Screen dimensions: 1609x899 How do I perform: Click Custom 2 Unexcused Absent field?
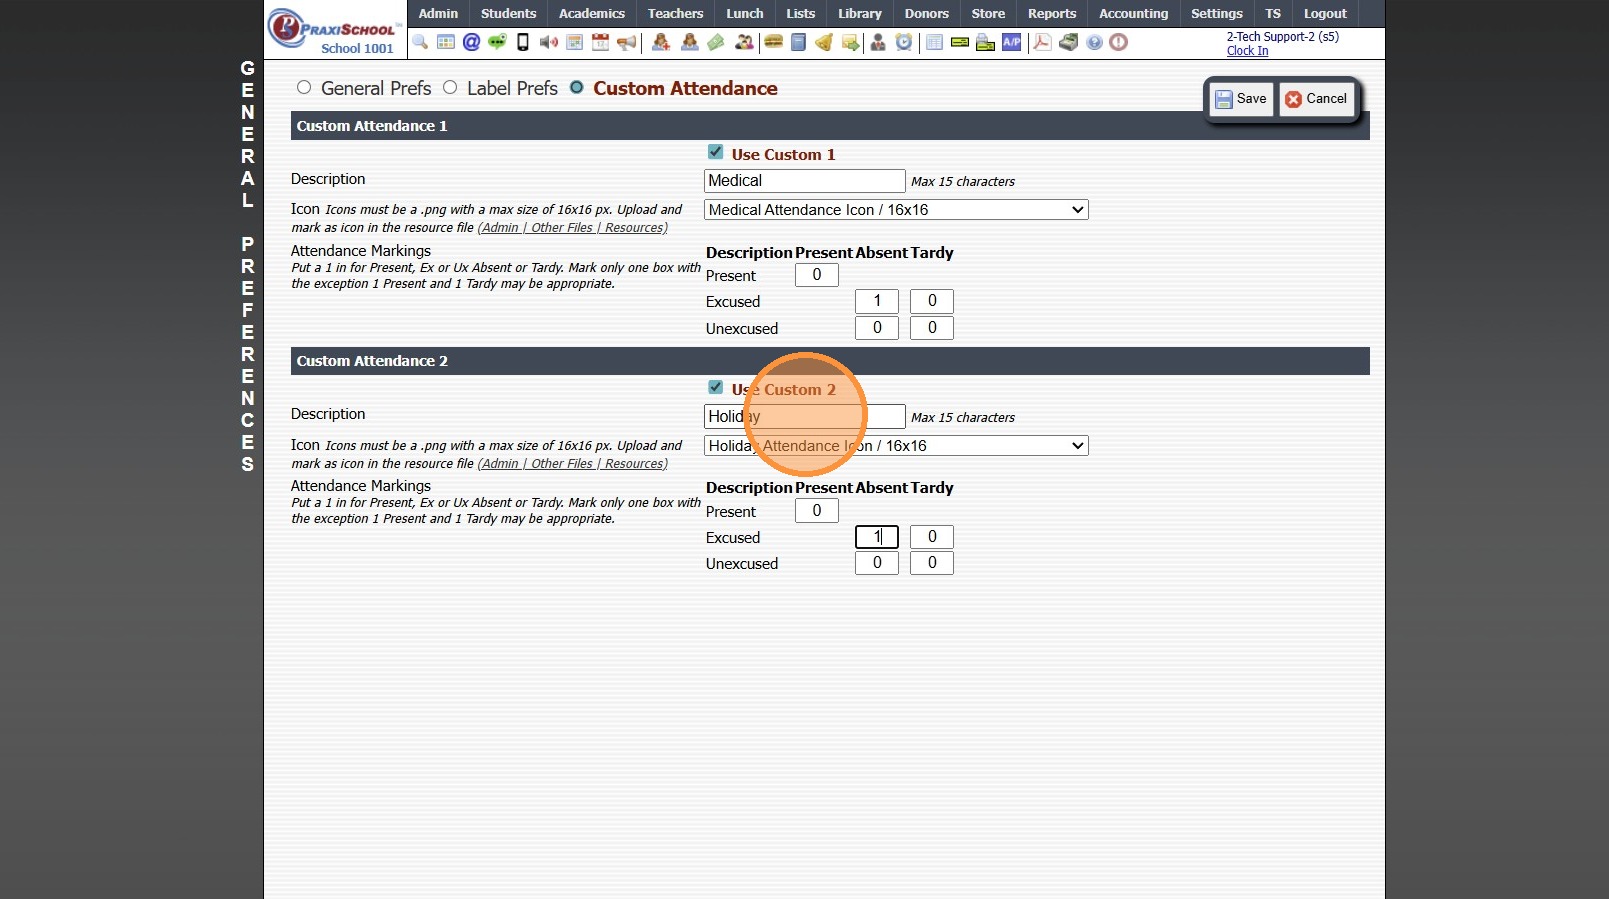pyautogui.click(x=877, y=563)
